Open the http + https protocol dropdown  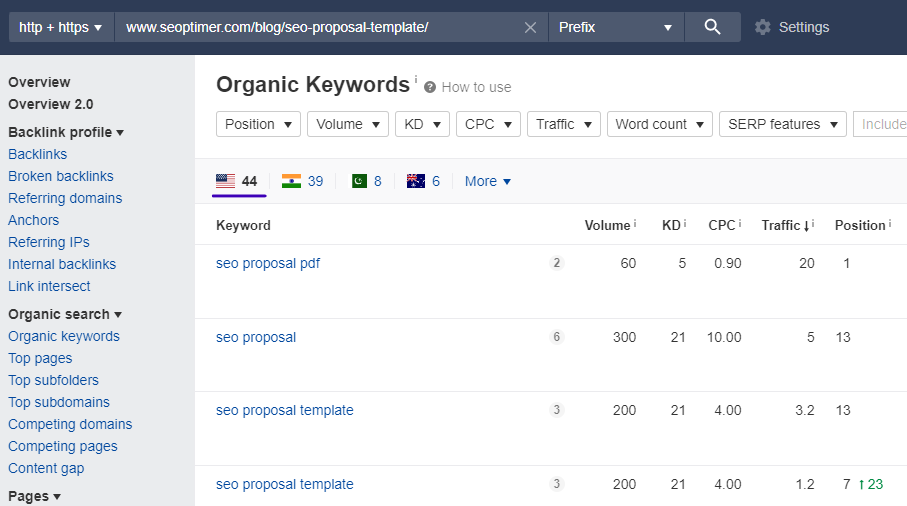click(60, 27)
